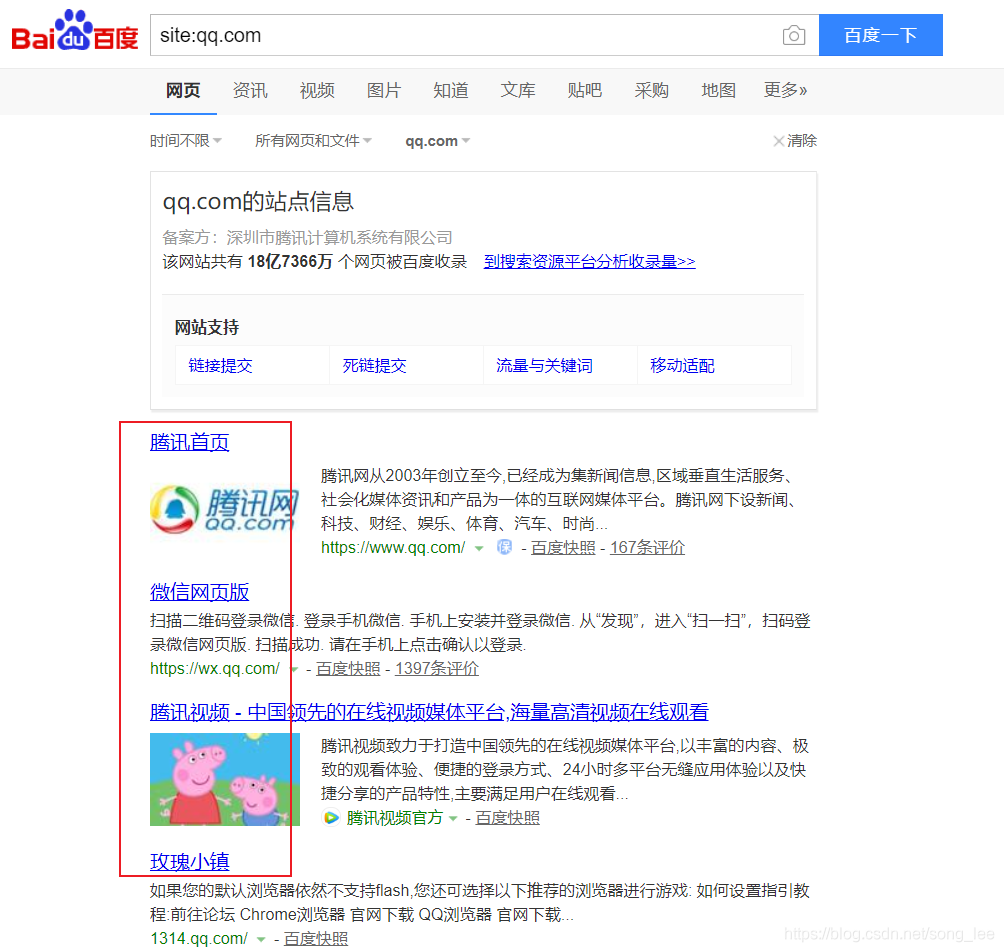The width and height of the screenshot is (1004, 952).
Task: Open the 更多» menu
Action: [x=785, y=90]
